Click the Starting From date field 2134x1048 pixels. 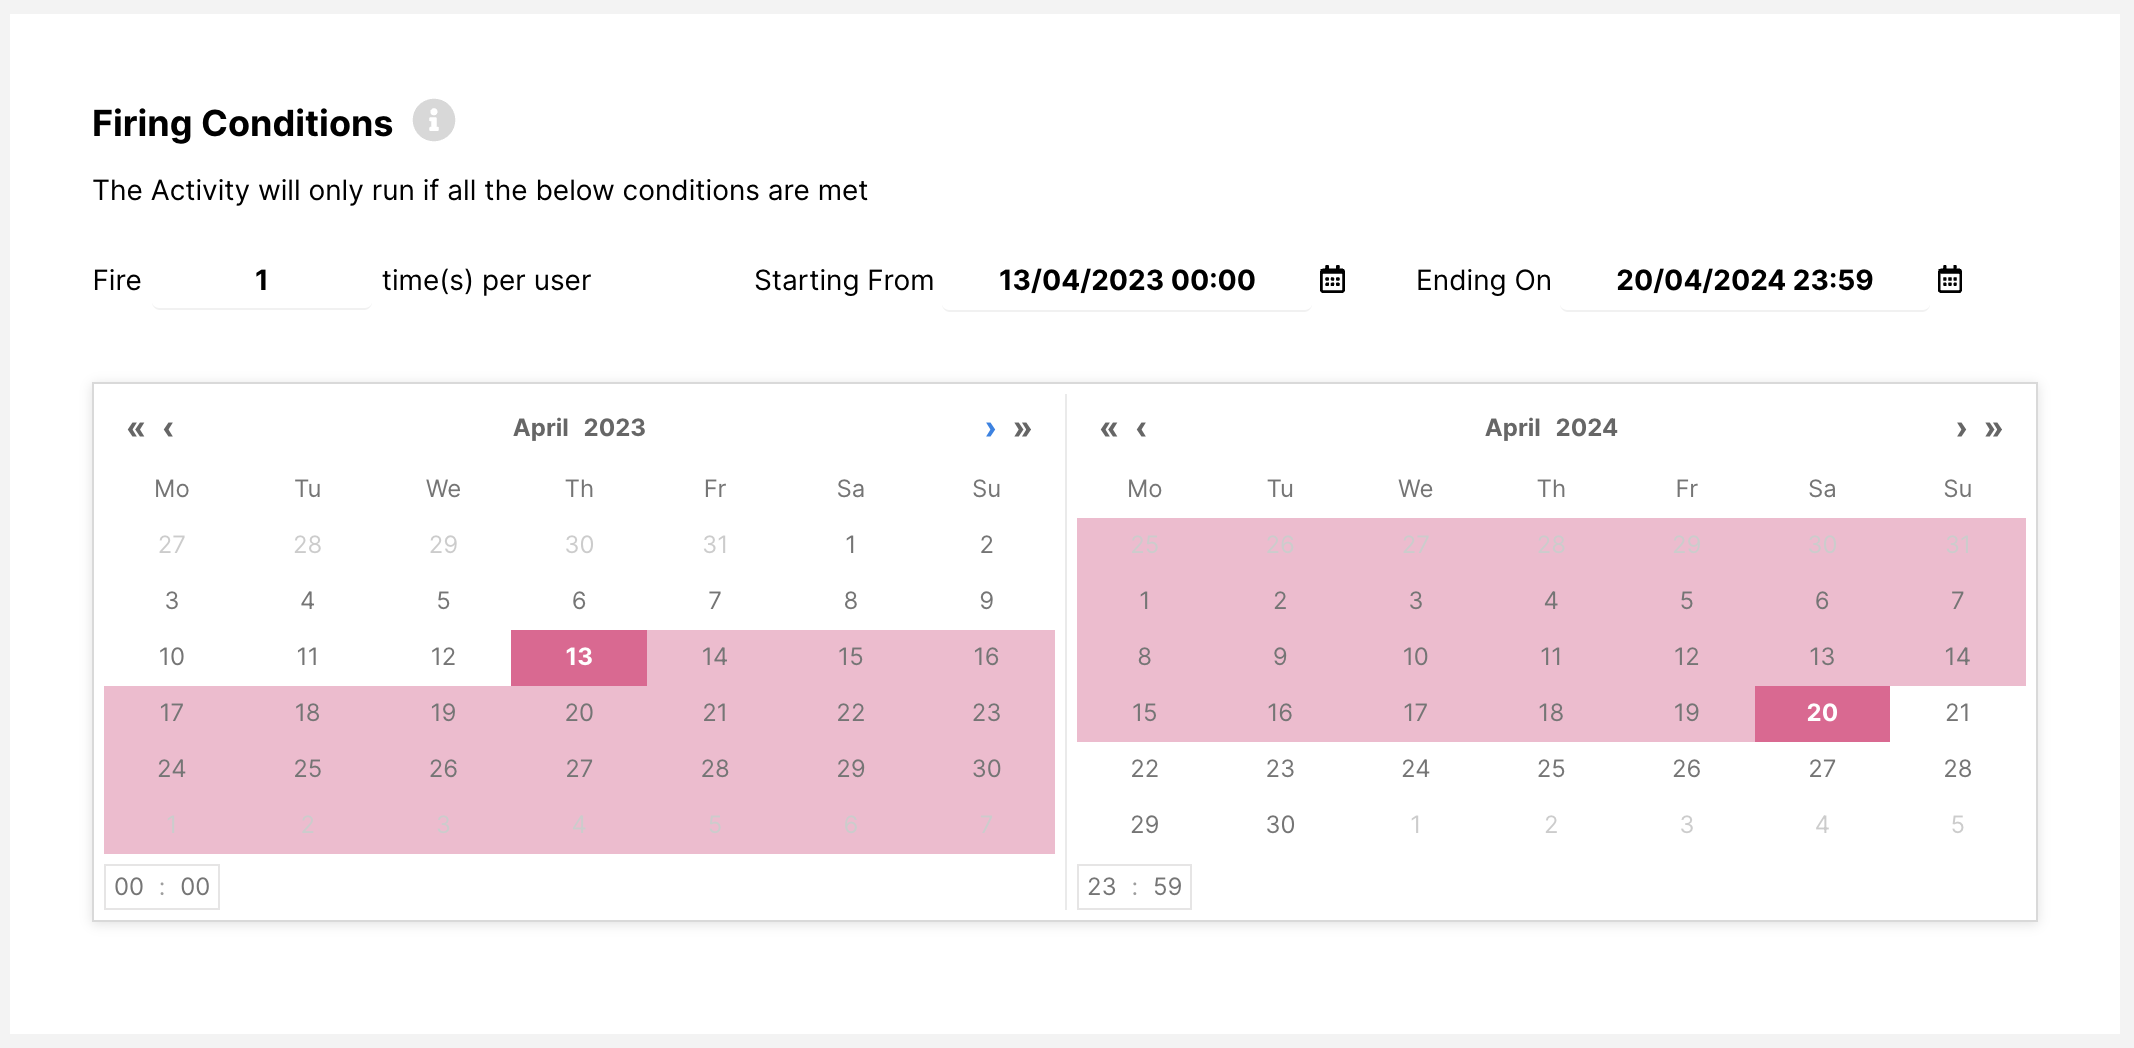pyautogui.click(x=1126, y=281)
